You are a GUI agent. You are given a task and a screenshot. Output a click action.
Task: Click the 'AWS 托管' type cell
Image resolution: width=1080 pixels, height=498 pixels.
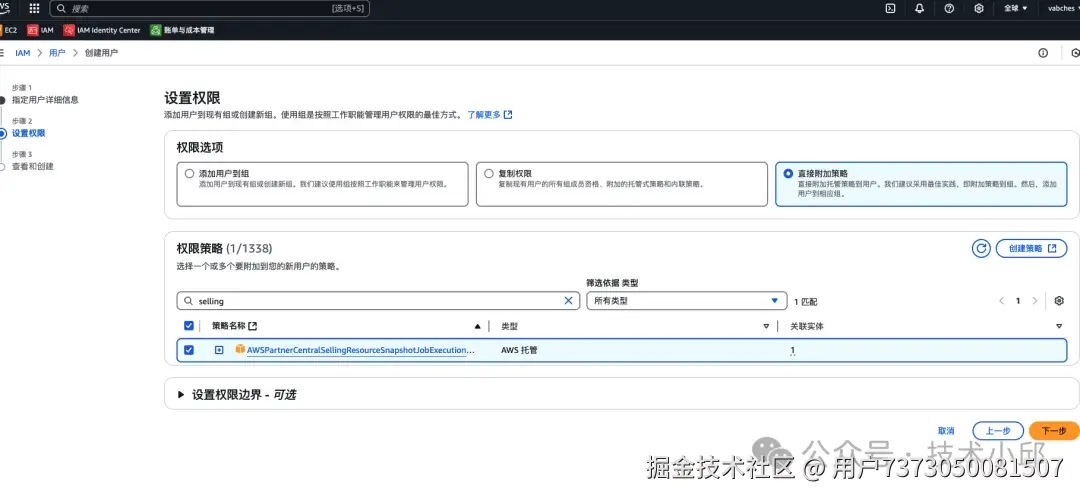tap(519, 350)
